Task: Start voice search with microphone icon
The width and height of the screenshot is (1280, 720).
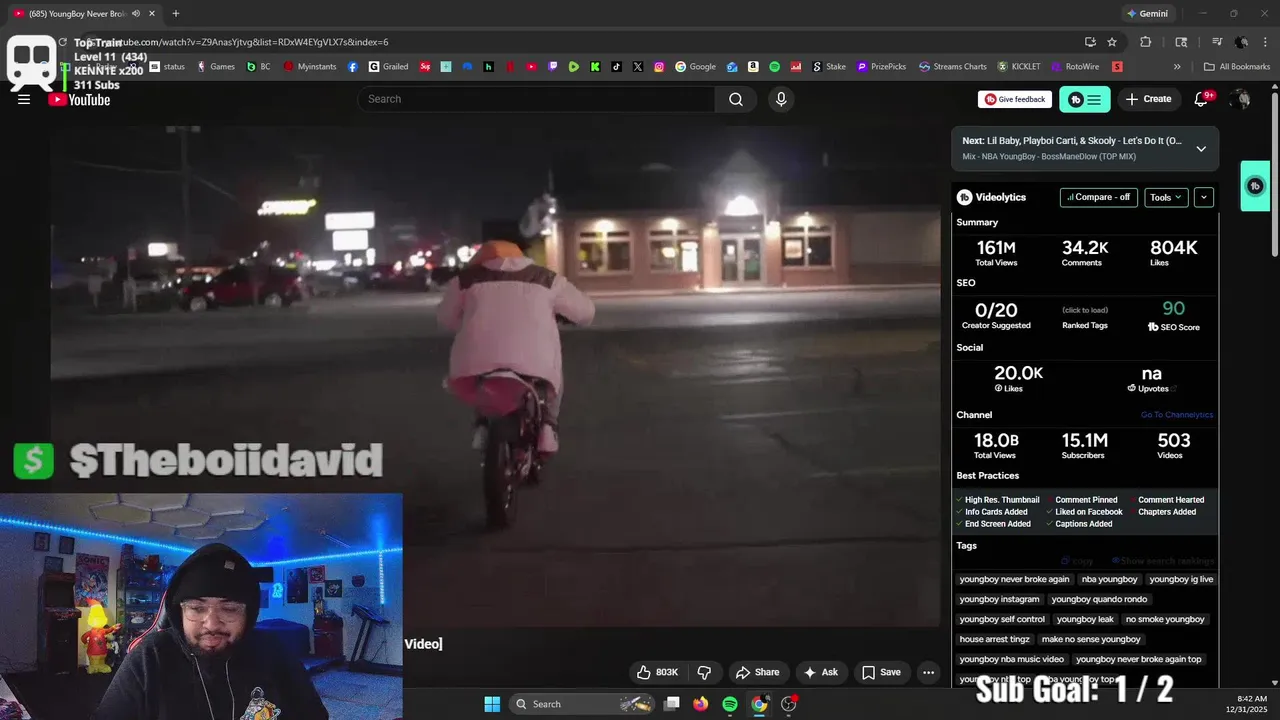Action: (781, 99)
